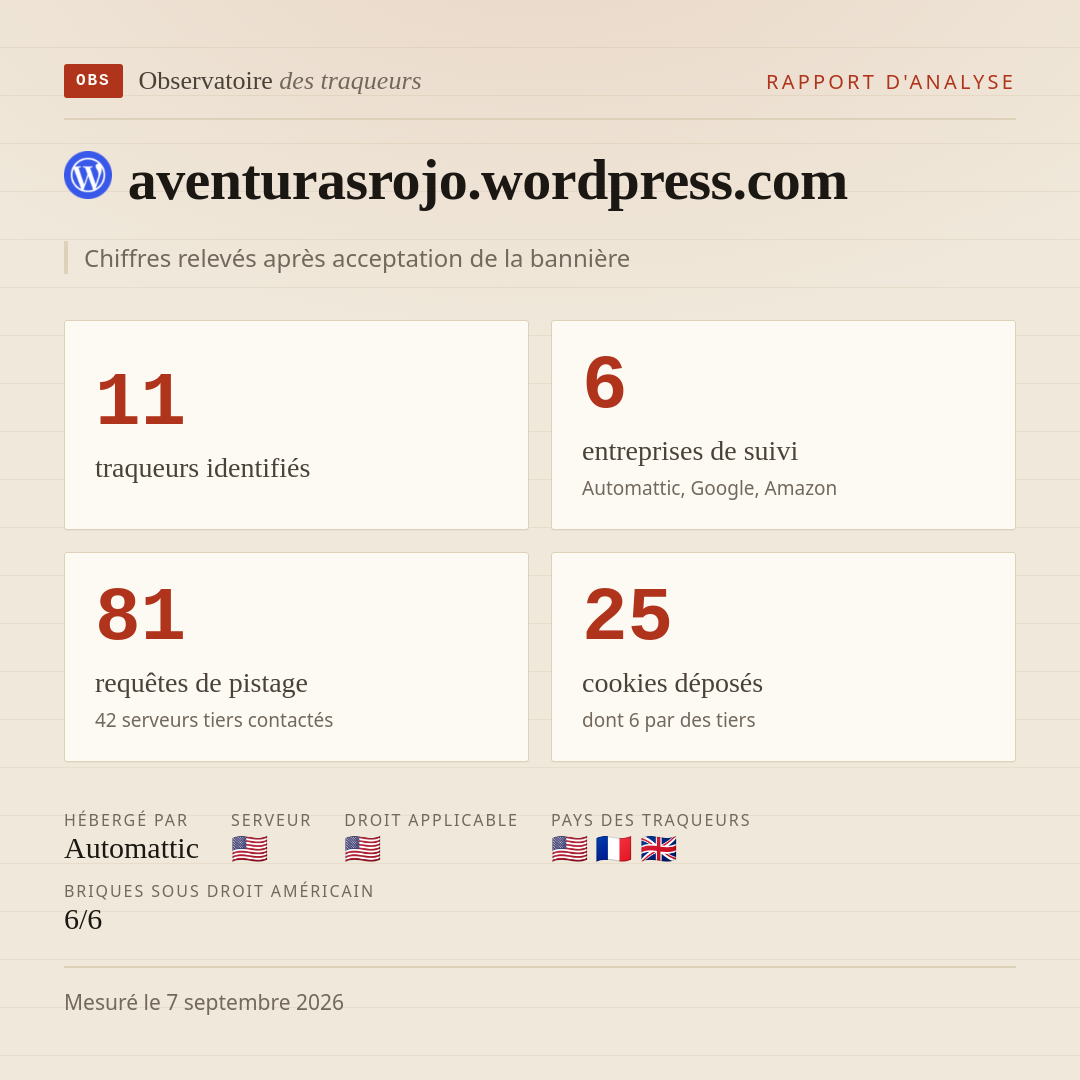The height and width of the screenshot is (1080, 1080).
Task: Click the traqueurs identifiés label
Action: [202, 468]
